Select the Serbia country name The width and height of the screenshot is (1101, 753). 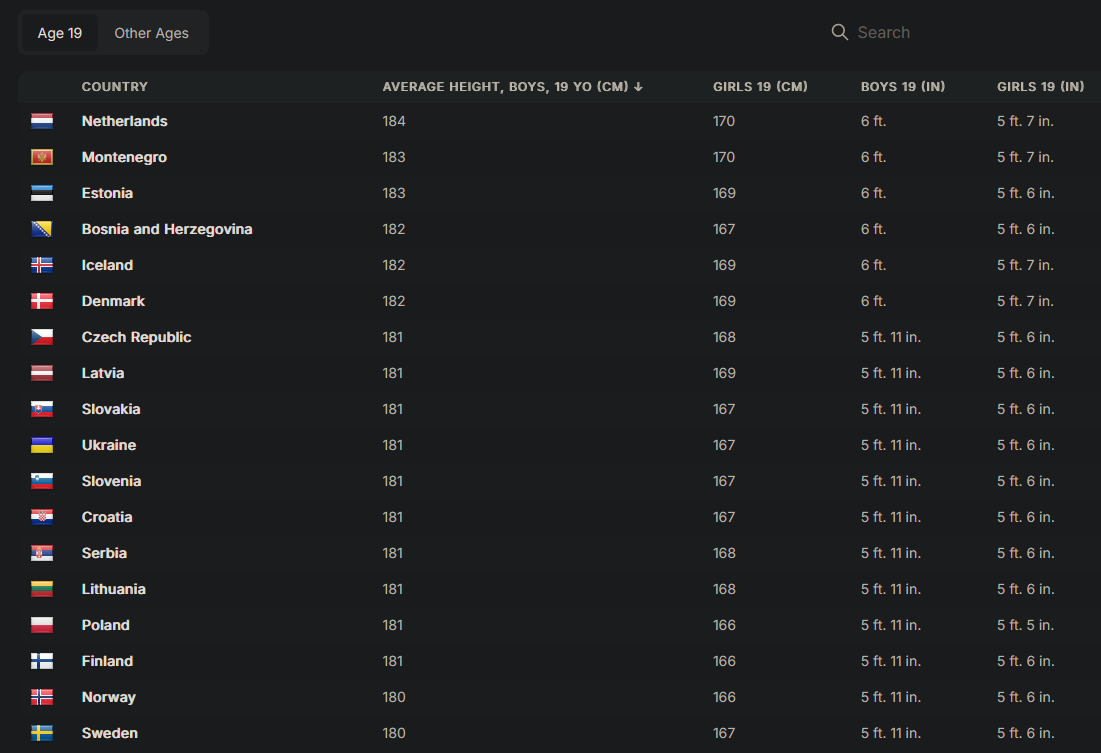click(x=104, y=553)
